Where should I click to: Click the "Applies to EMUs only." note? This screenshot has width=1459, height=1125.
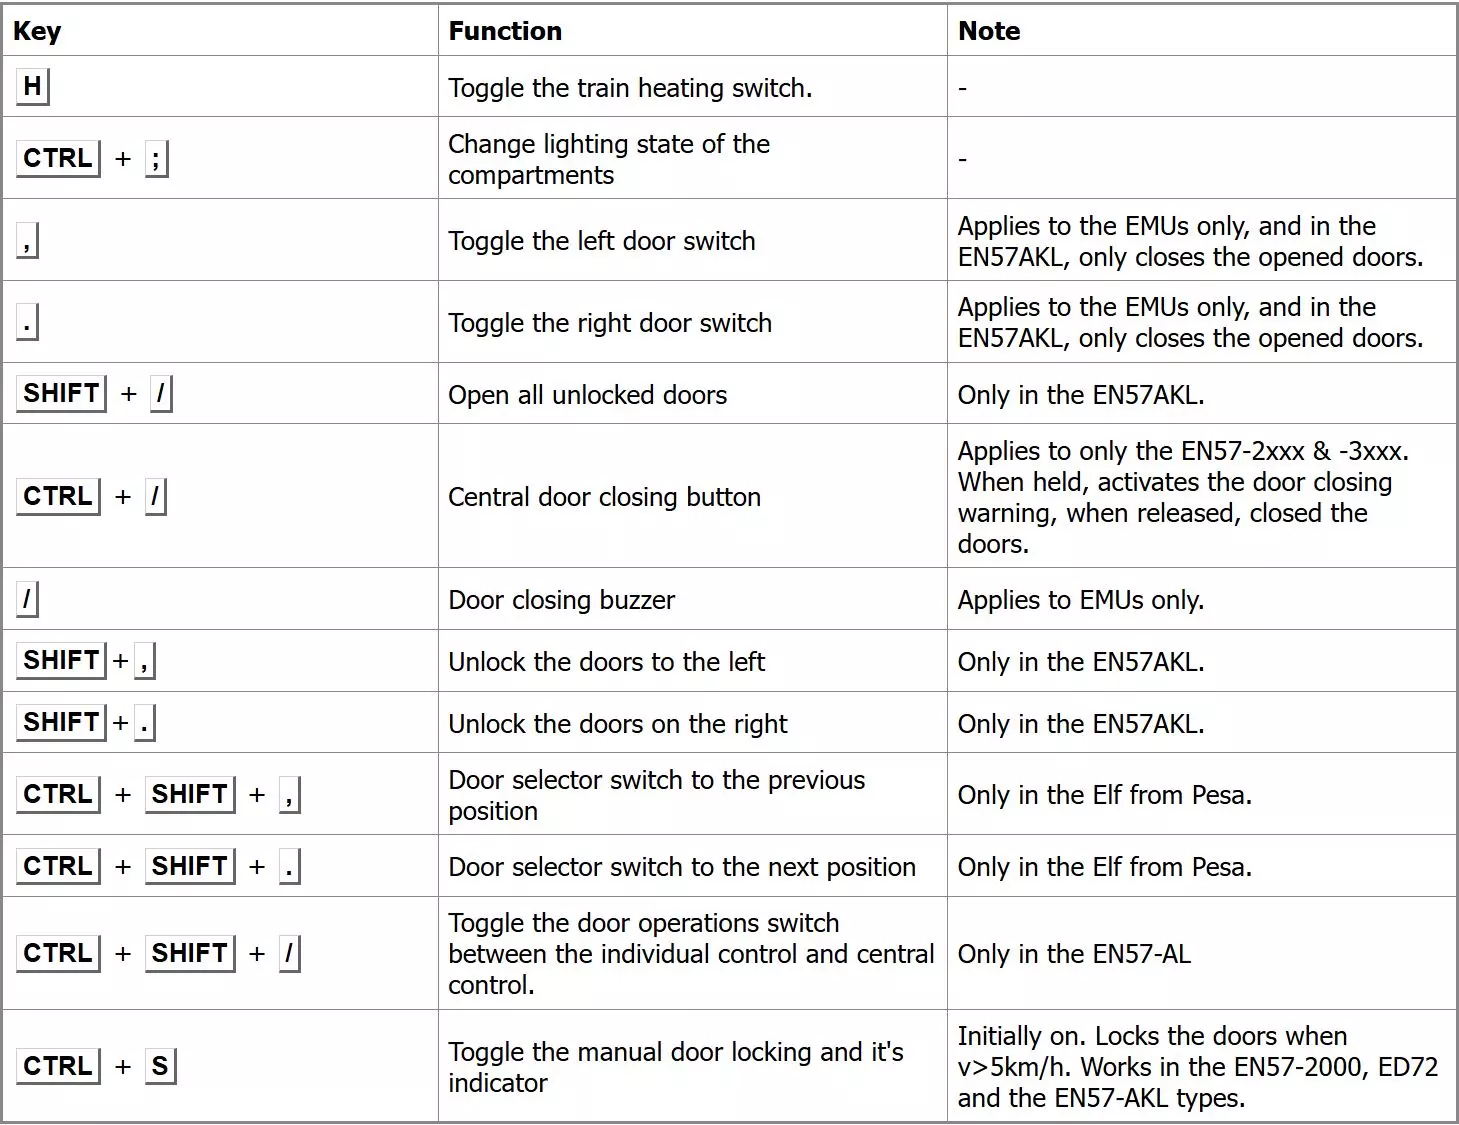click(x=1080, y=600)
